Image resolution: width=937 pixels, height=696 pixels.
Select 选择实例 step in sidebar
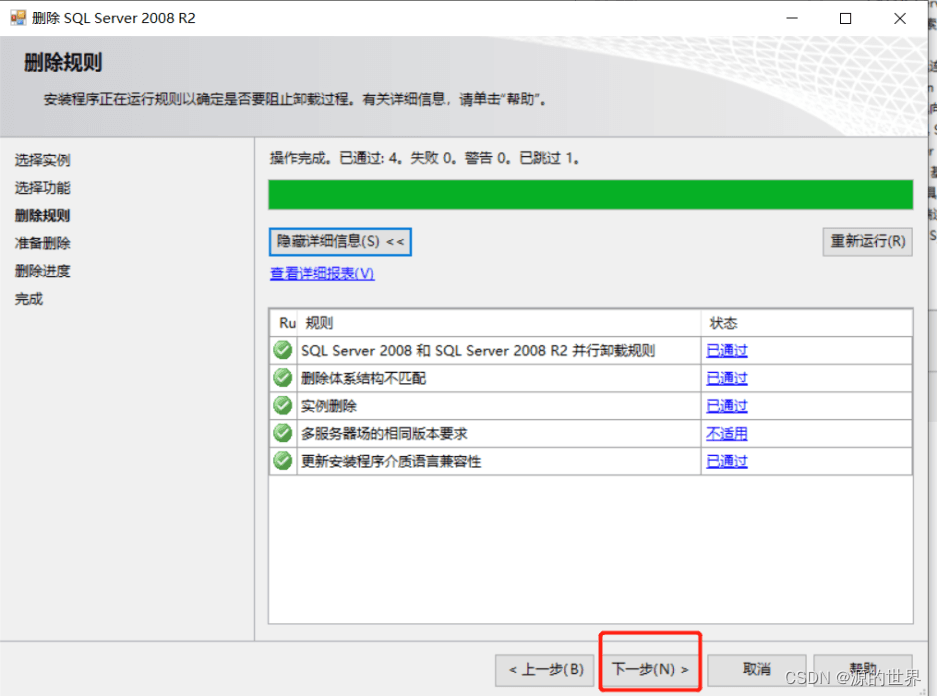[x=42, y=160]
